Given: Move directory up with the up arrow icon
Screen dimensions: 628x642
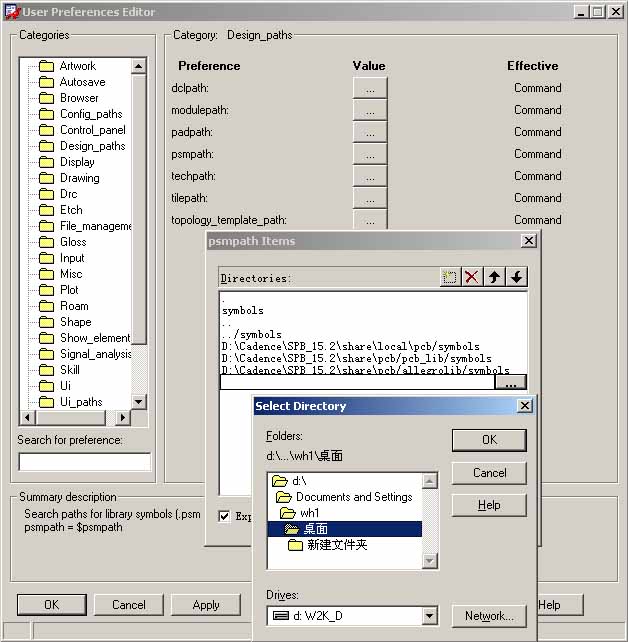Looking at the screenshot, I should (494, 277).
